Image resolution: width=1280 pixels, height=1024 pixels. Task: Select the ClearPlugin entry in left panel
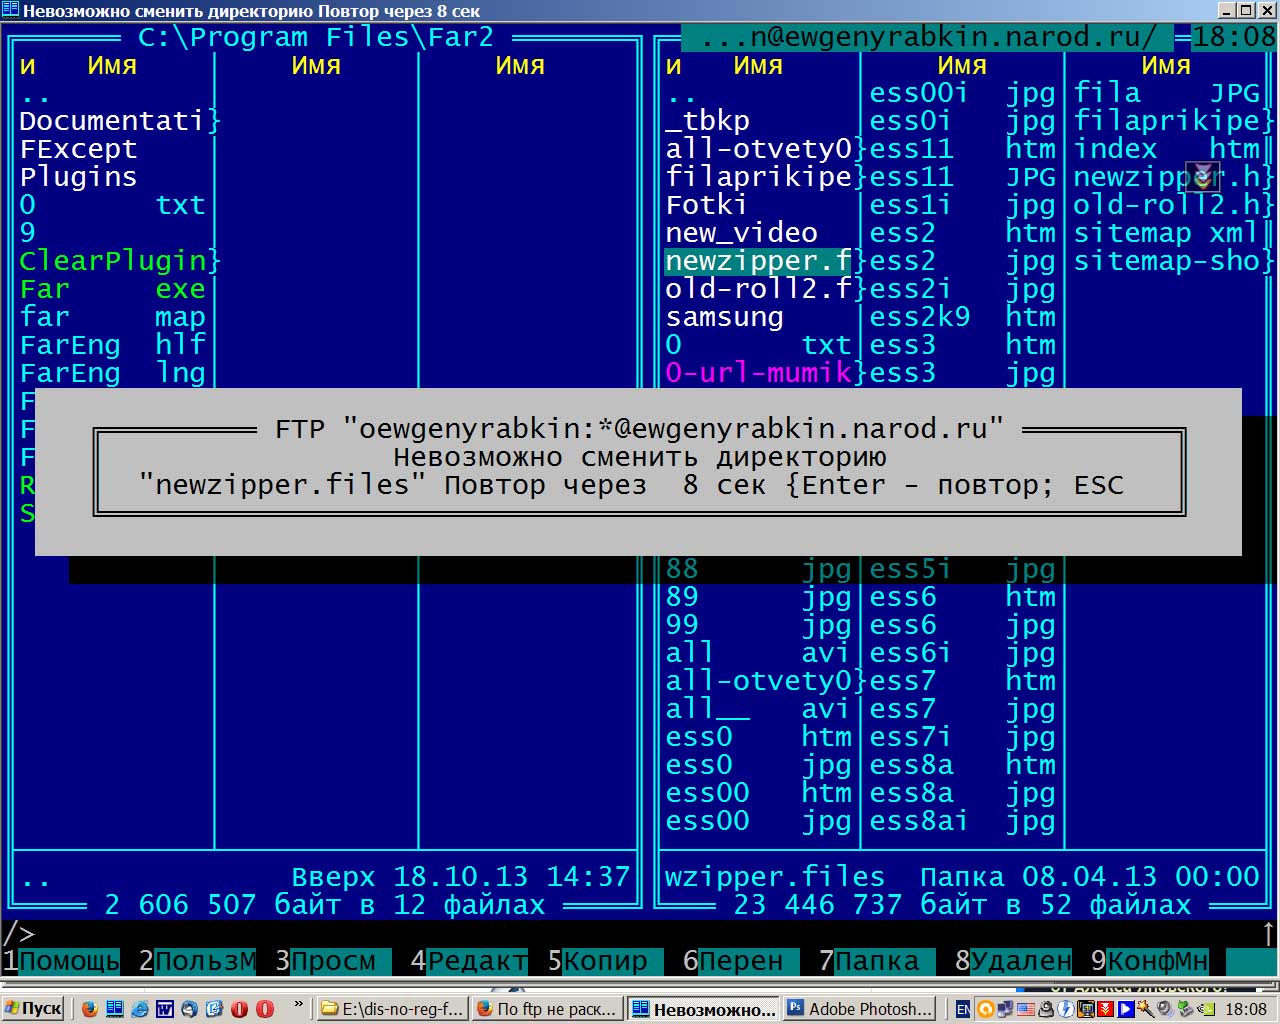[112, 261]
